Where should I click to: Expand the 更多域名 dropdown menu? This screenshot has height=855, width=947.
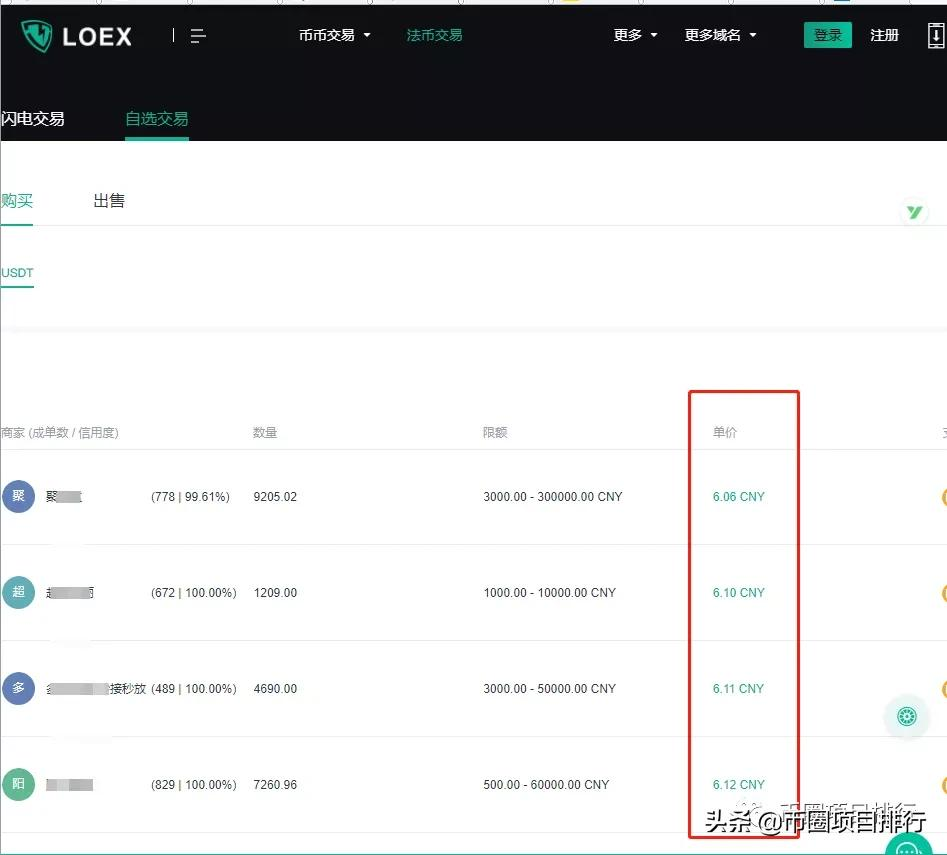(721, 36)
